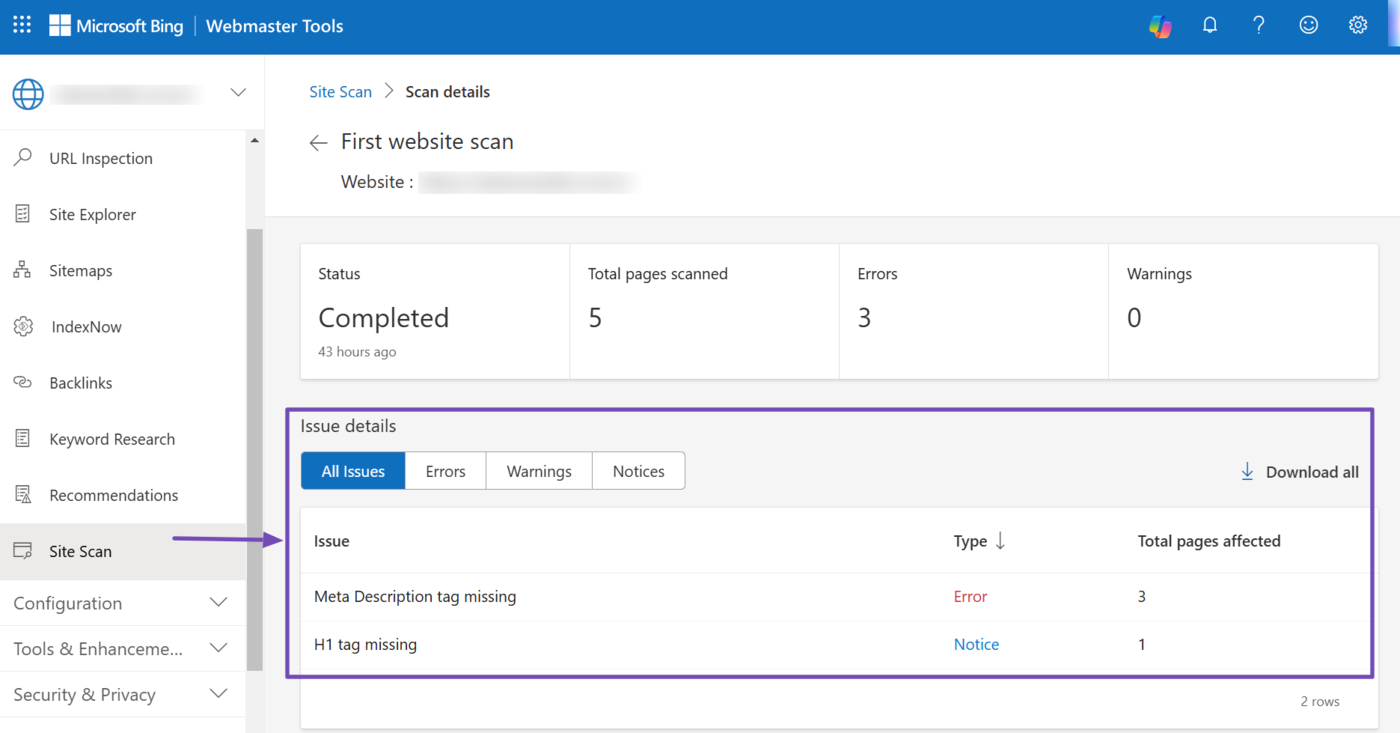Image resolution: width=1400 pixels, height=733 pixels.
Task: Click the Site Scan breadcrumb link
Action: [340, 92]
